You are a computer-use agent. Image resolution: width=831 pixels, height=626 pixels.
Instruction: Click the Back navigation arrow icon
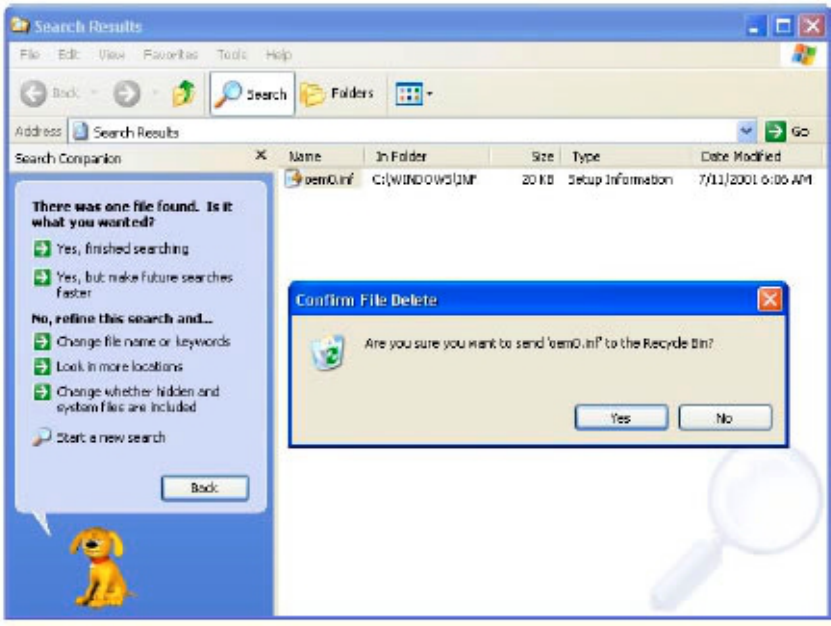click(33, 94)
